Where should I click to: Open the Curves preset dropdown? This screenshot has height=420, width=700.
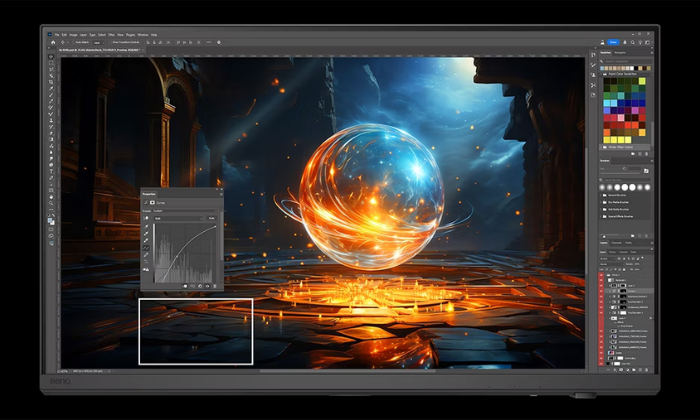[184, 209]
